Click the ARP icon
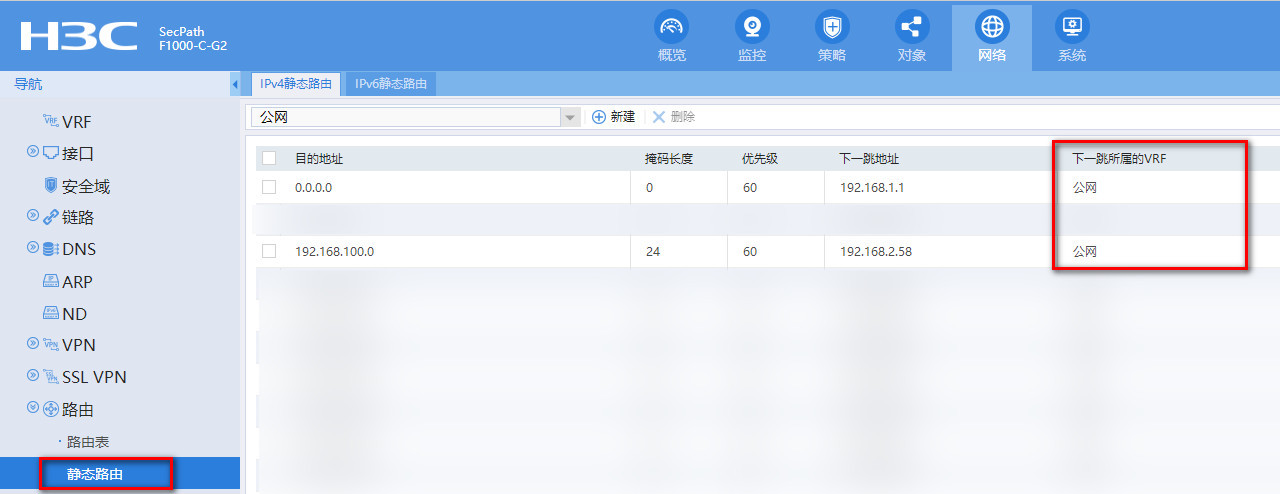 [51, 281]
